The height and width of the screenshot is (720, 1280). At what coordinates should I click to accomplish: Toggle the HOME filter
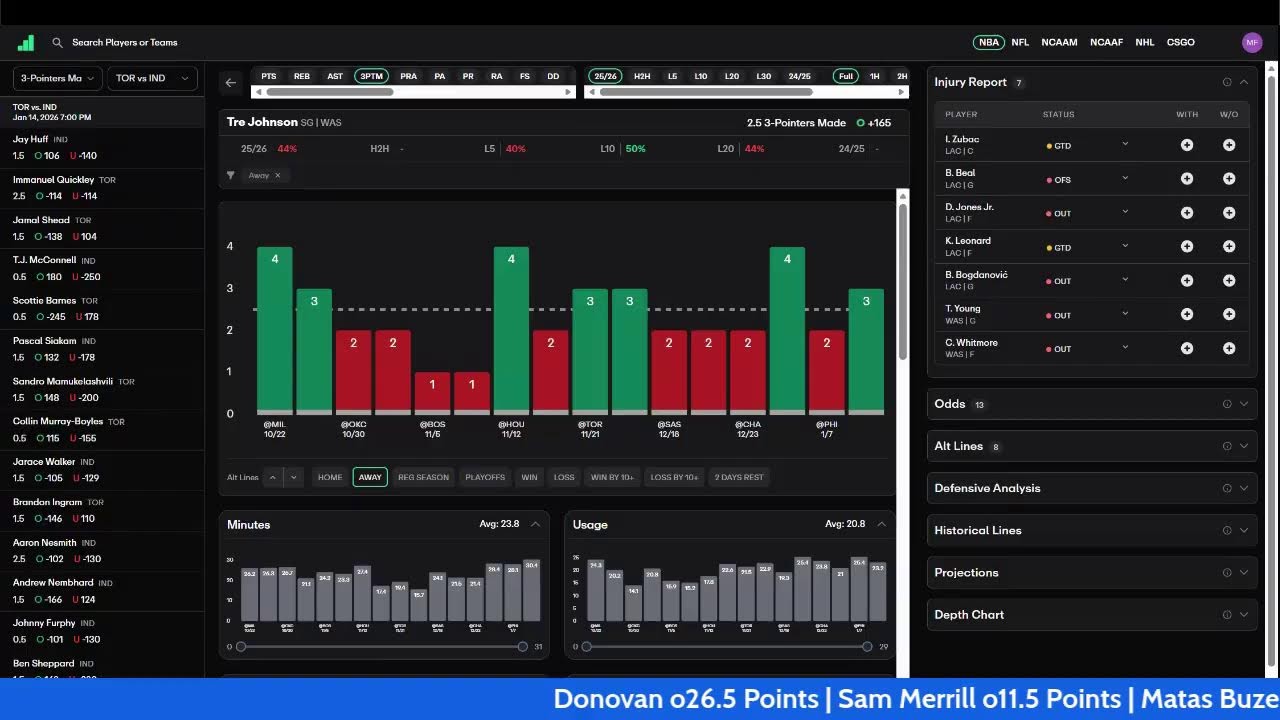330,477
